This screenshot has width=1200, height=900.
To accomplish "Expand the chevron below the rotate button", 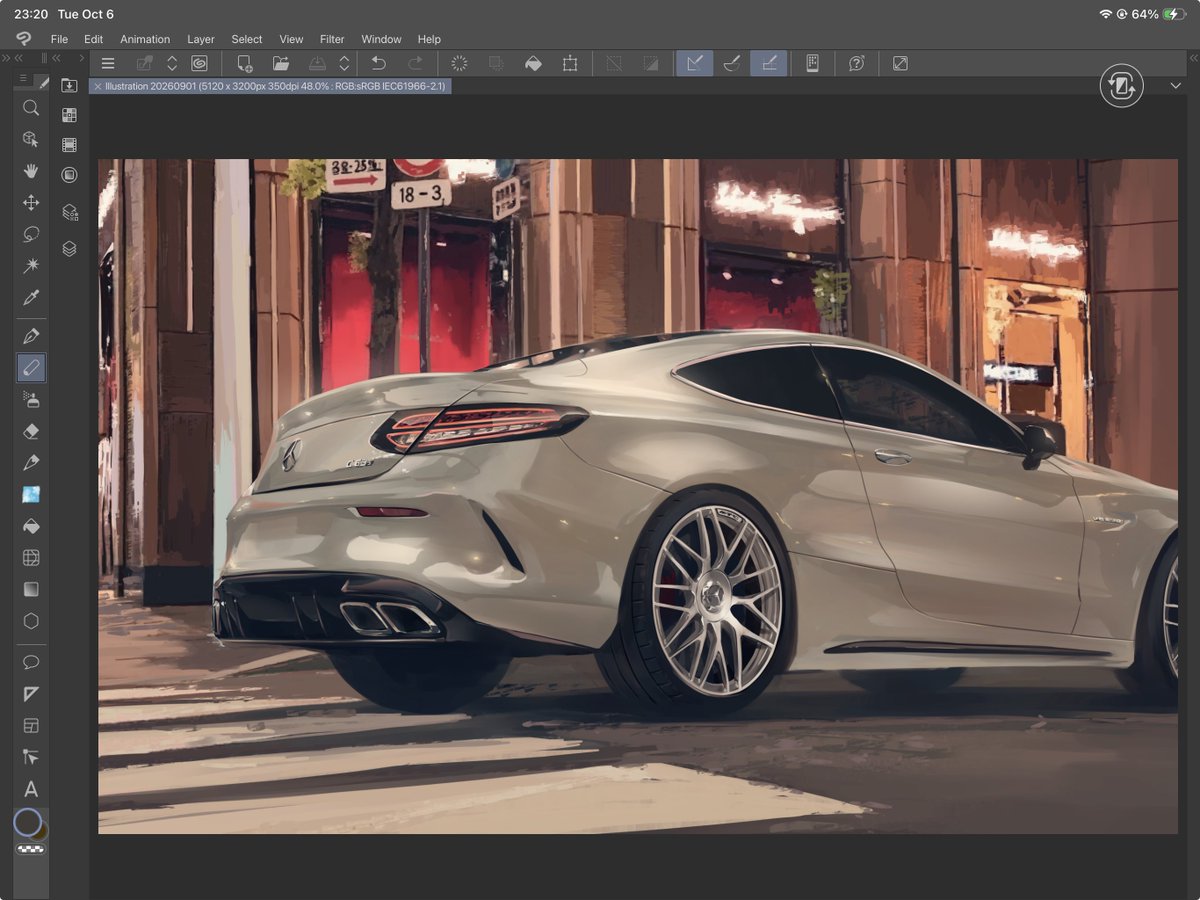I will point(1176,86).
